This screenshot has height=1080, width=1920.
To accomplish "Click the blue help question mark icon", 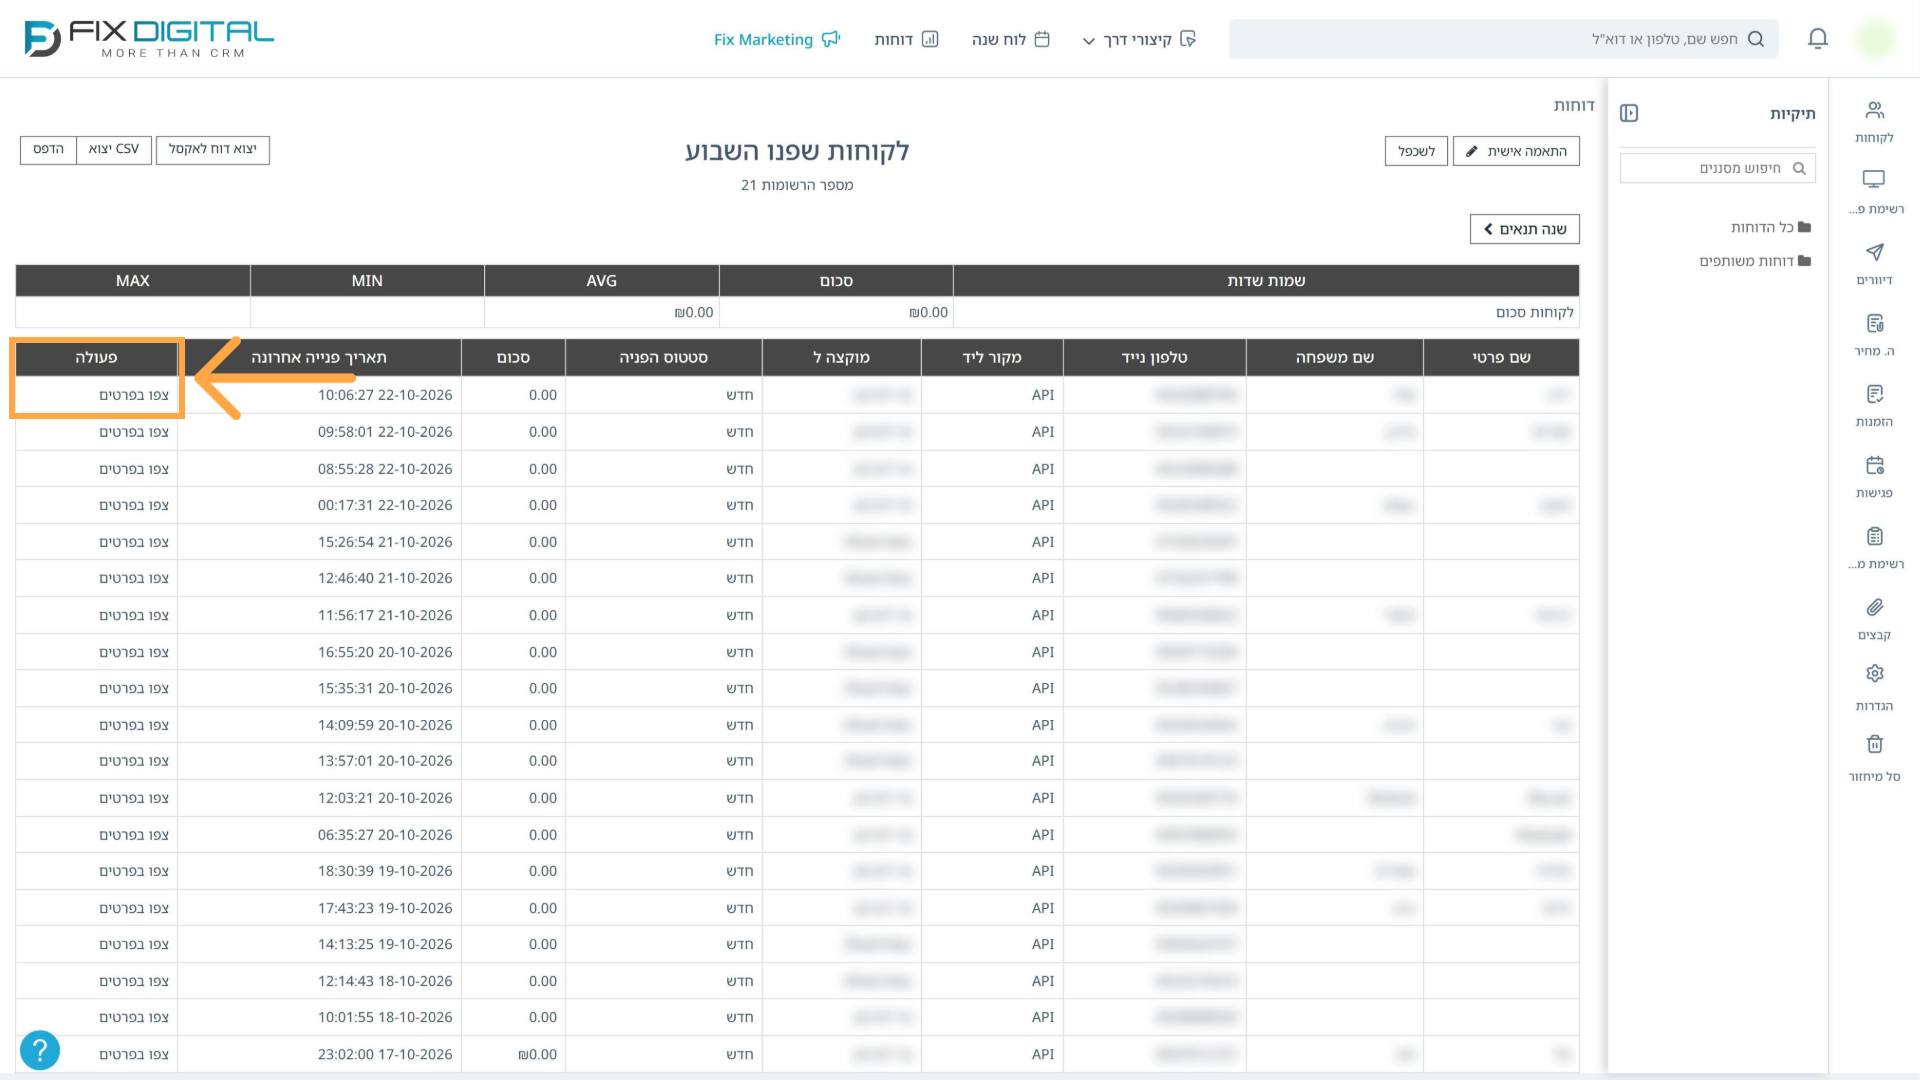I will coord(40,1050).
